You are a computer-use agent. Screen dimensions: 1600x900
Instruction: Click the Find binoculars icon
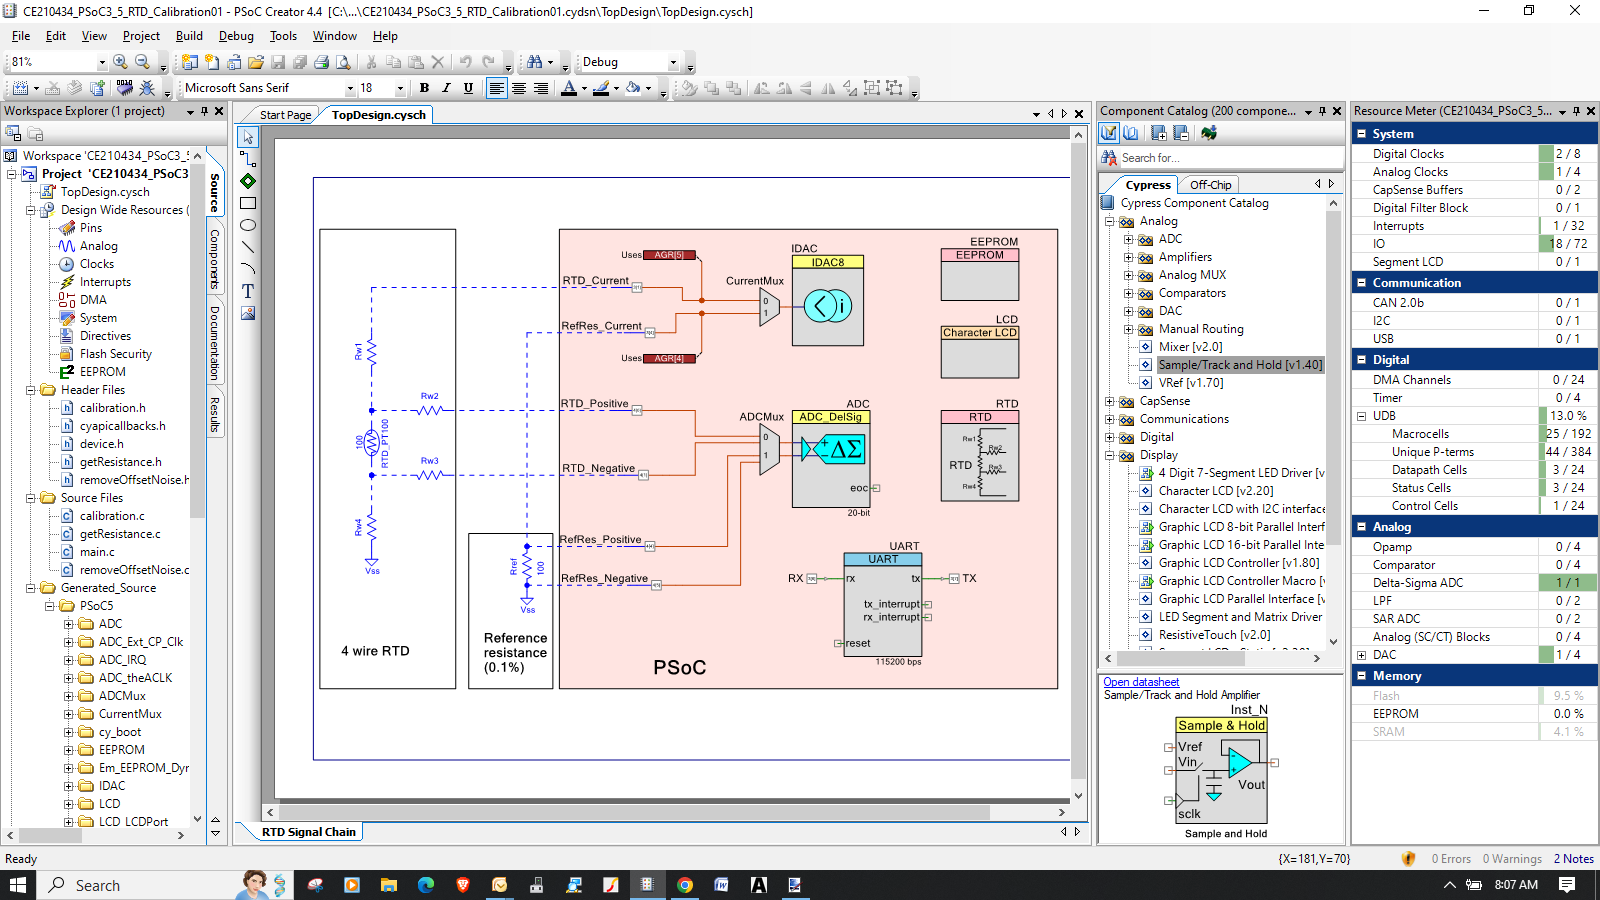point(534,62)
